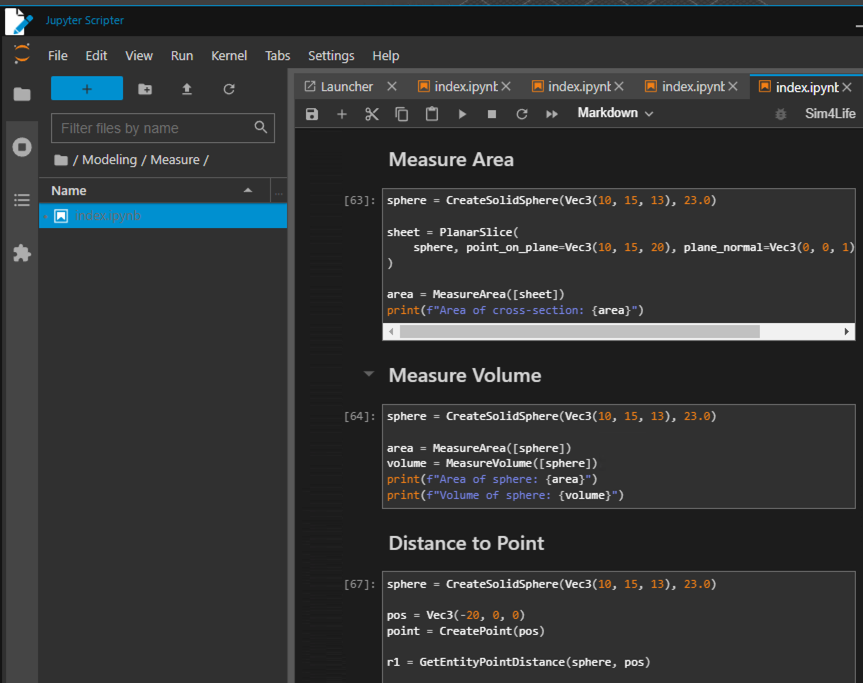863x683 pixels.
Task: Open the File menu
Action: click(58, 56)
